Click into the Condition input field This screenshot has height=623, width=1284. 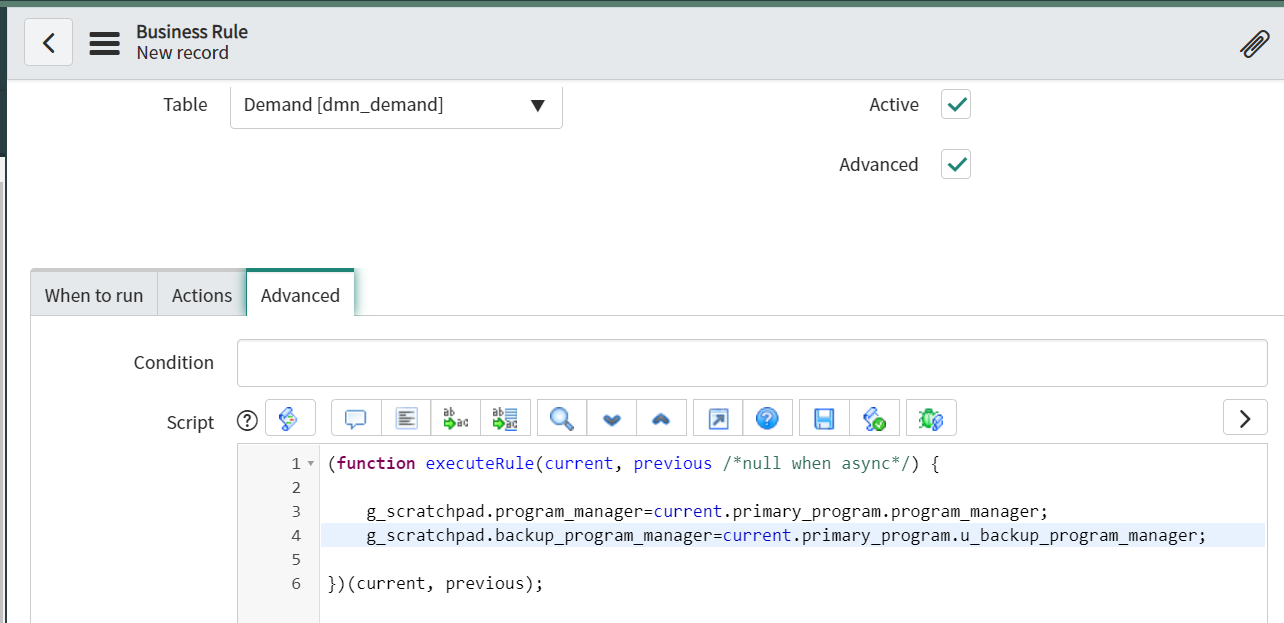(x=751, y=363)
